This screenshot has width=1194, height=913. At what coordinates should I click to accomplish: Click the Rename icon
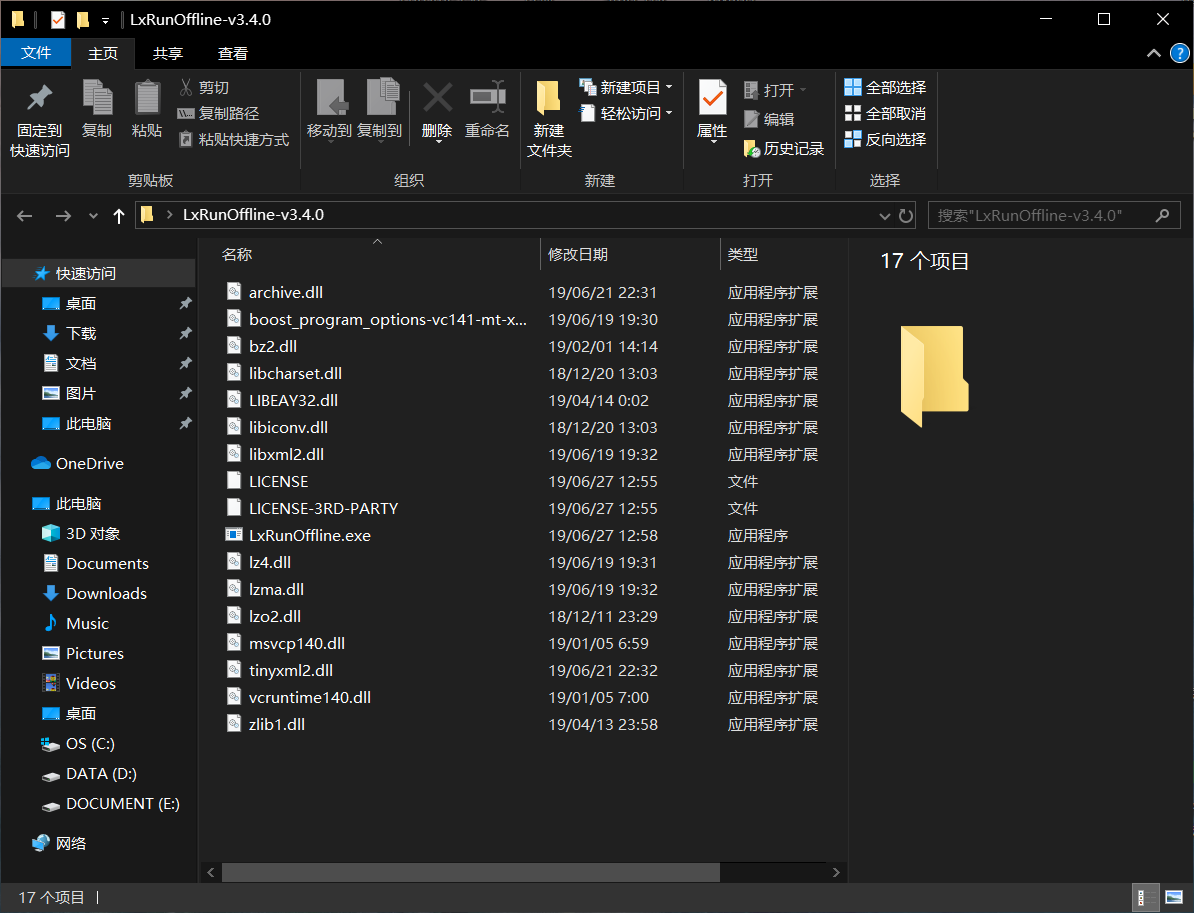click(487, 110)
